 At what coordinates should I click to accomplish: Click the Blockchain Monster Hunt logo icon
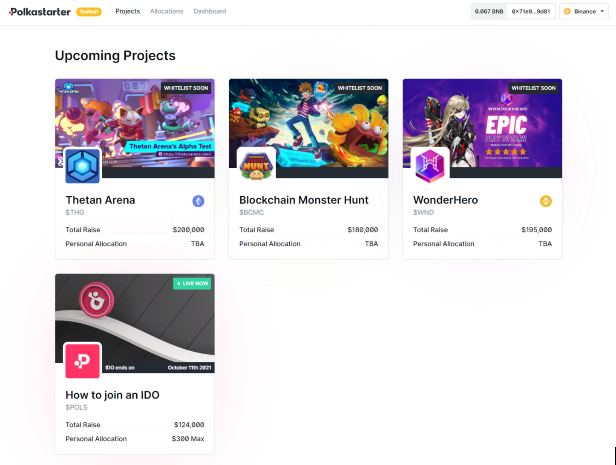point(256,166)
